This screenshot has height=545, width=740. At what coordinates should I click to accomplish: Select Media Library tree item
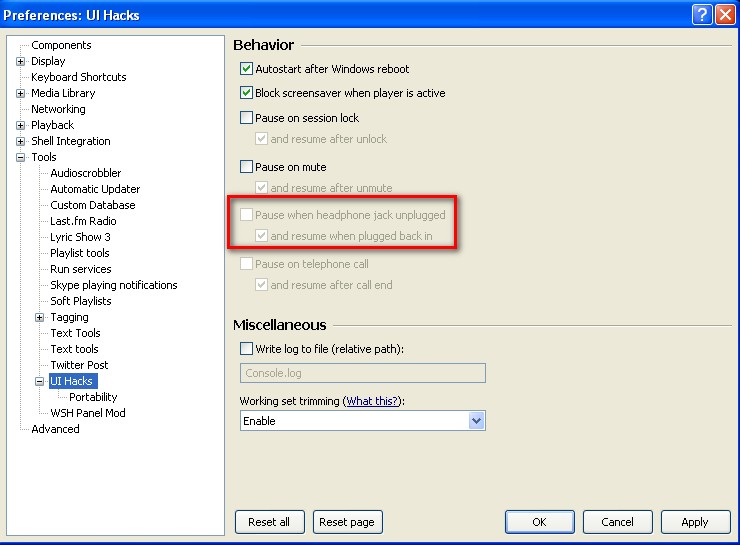click(63, 93)
